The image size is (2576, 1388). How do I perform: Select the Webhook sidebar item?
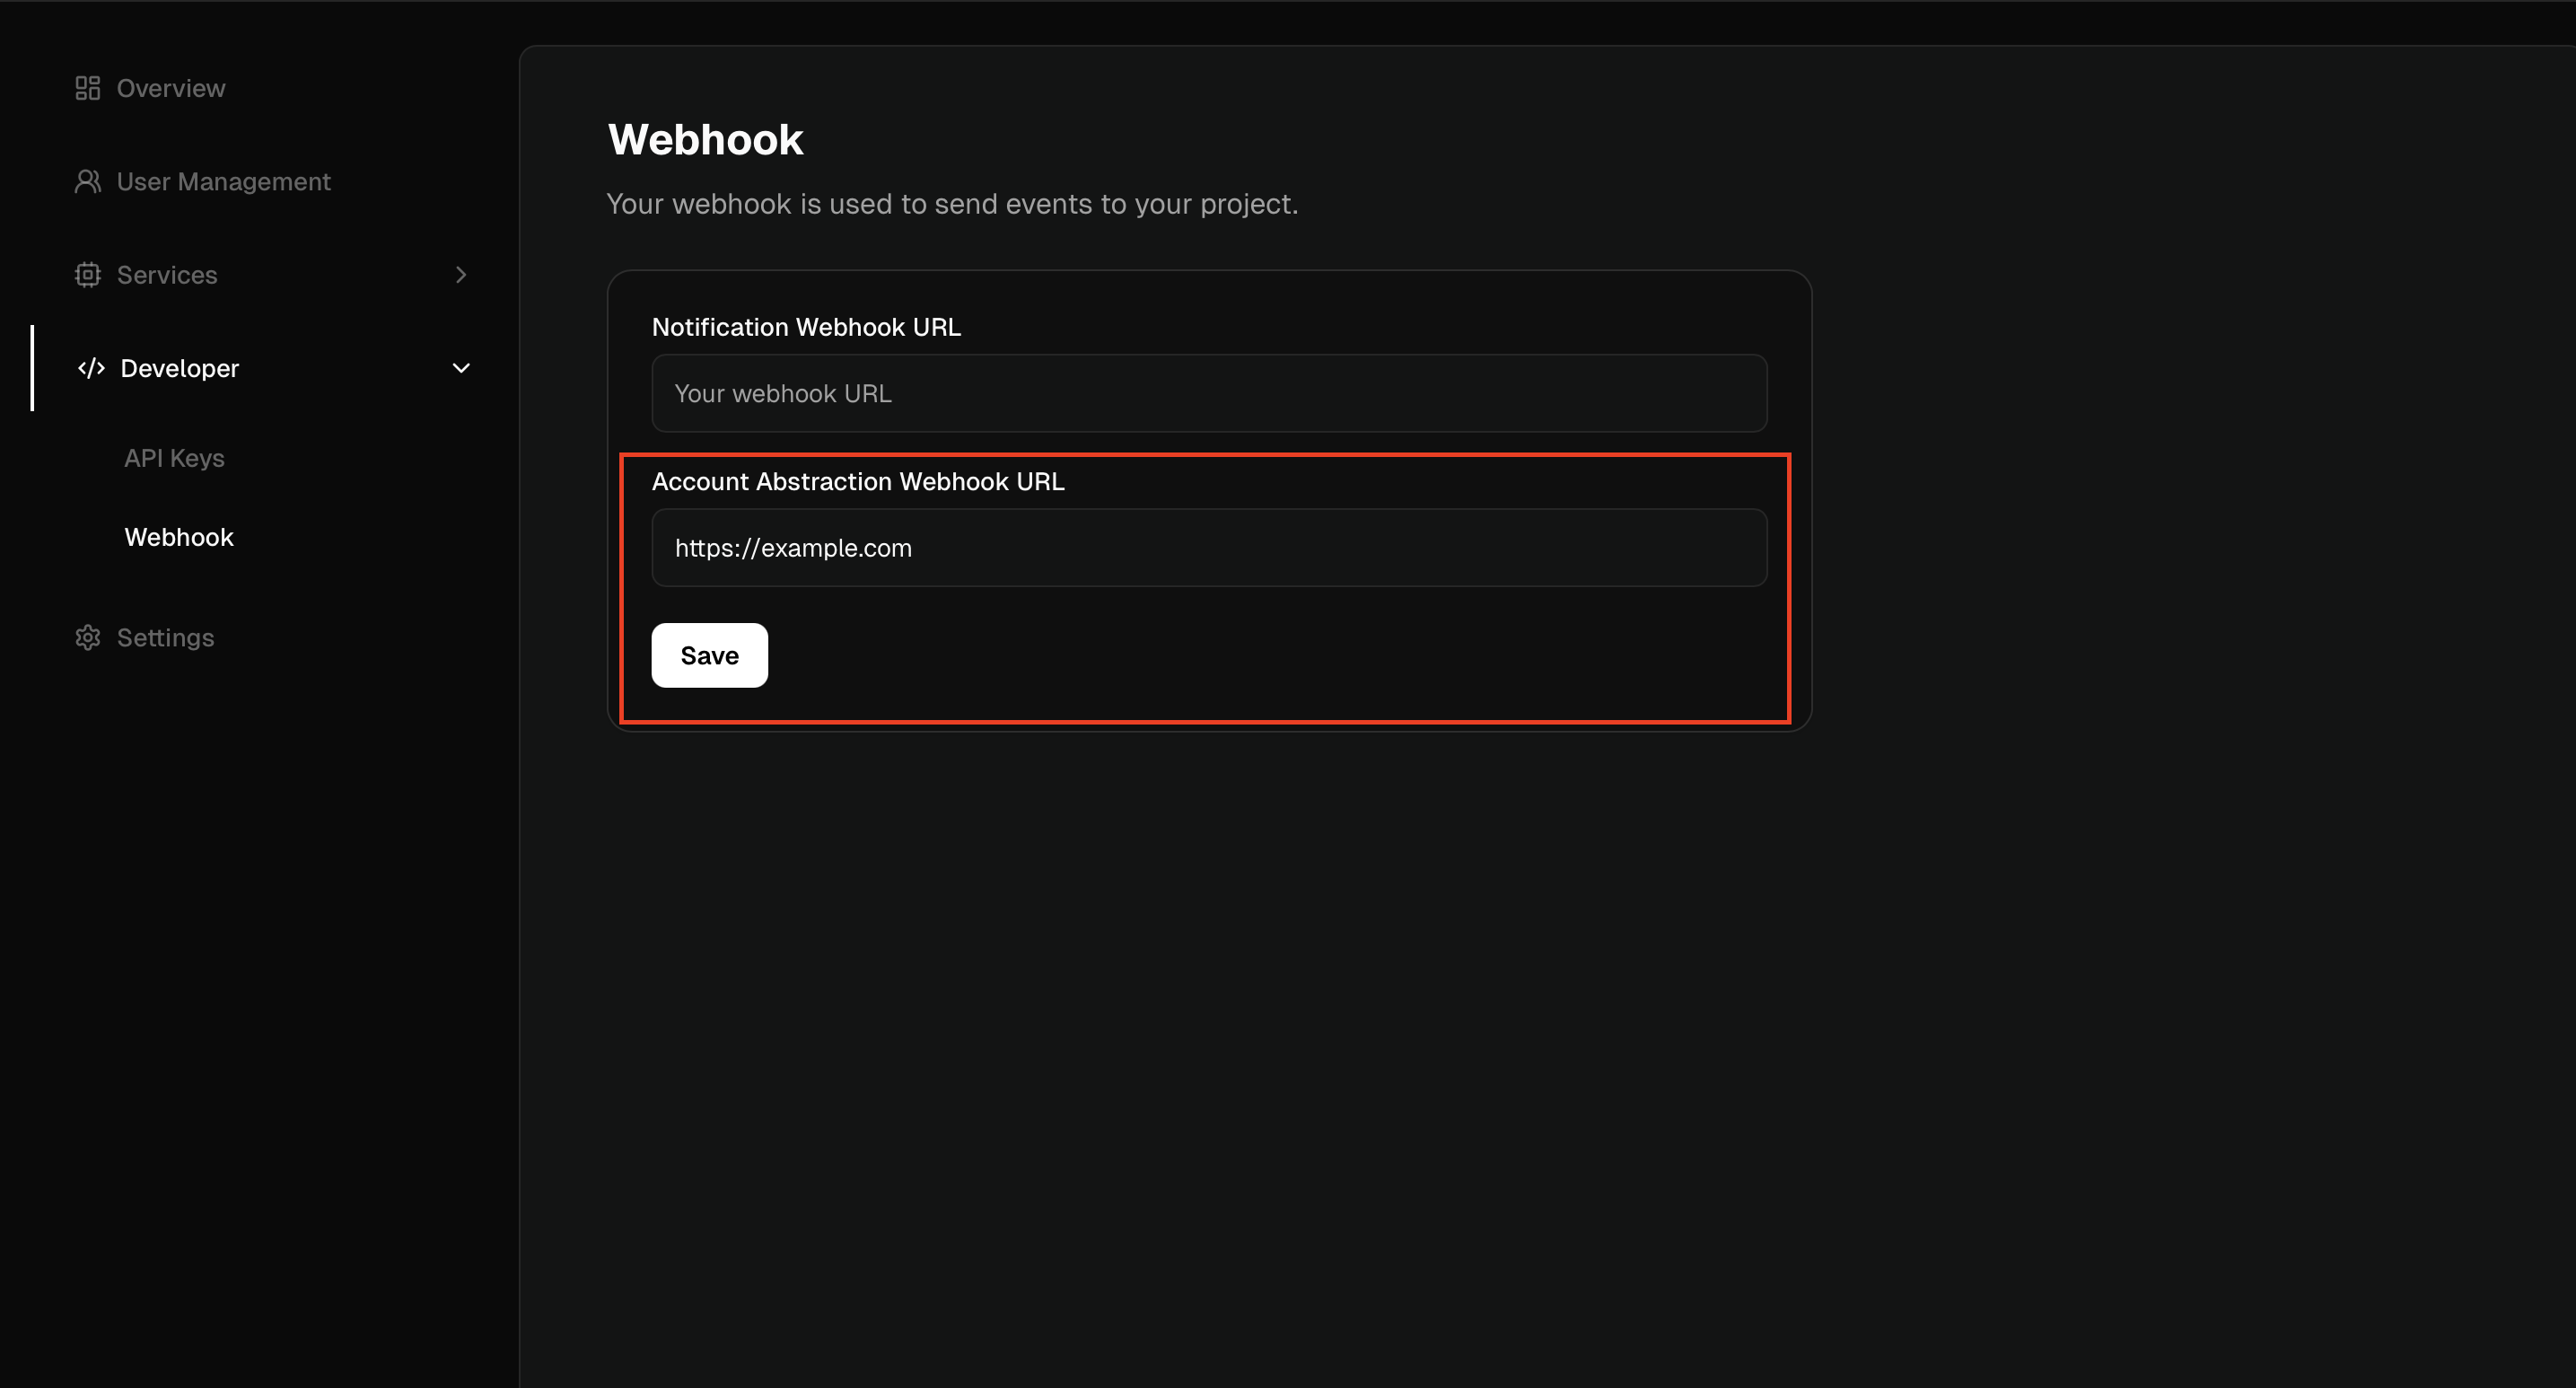pyautogui.click(x=179, y=537)
